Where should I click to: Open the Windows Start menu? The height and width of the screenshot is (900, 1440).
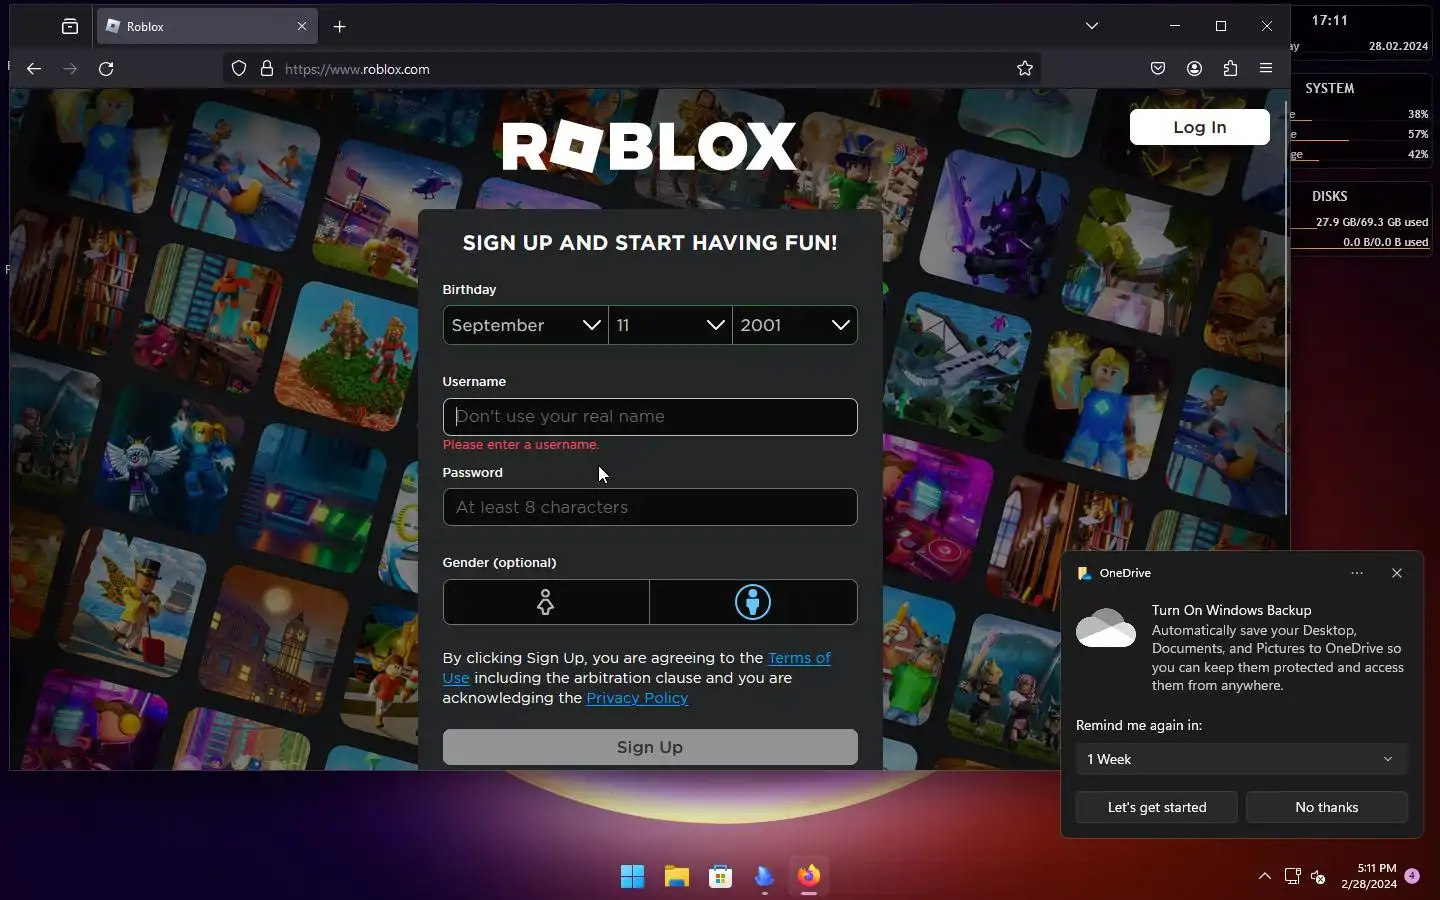(x=632, y=877)
